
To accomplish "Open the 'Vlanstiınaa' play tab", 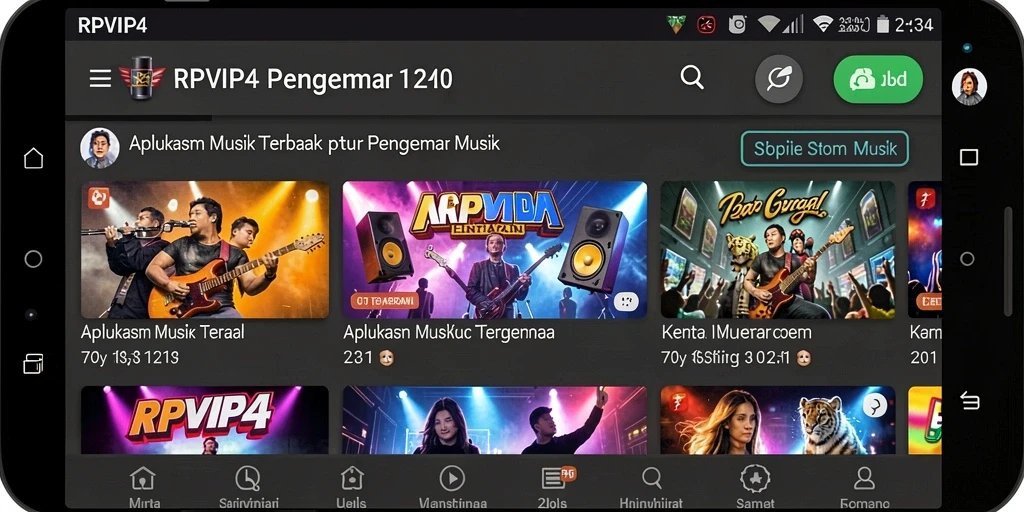I will pos(452,487).
